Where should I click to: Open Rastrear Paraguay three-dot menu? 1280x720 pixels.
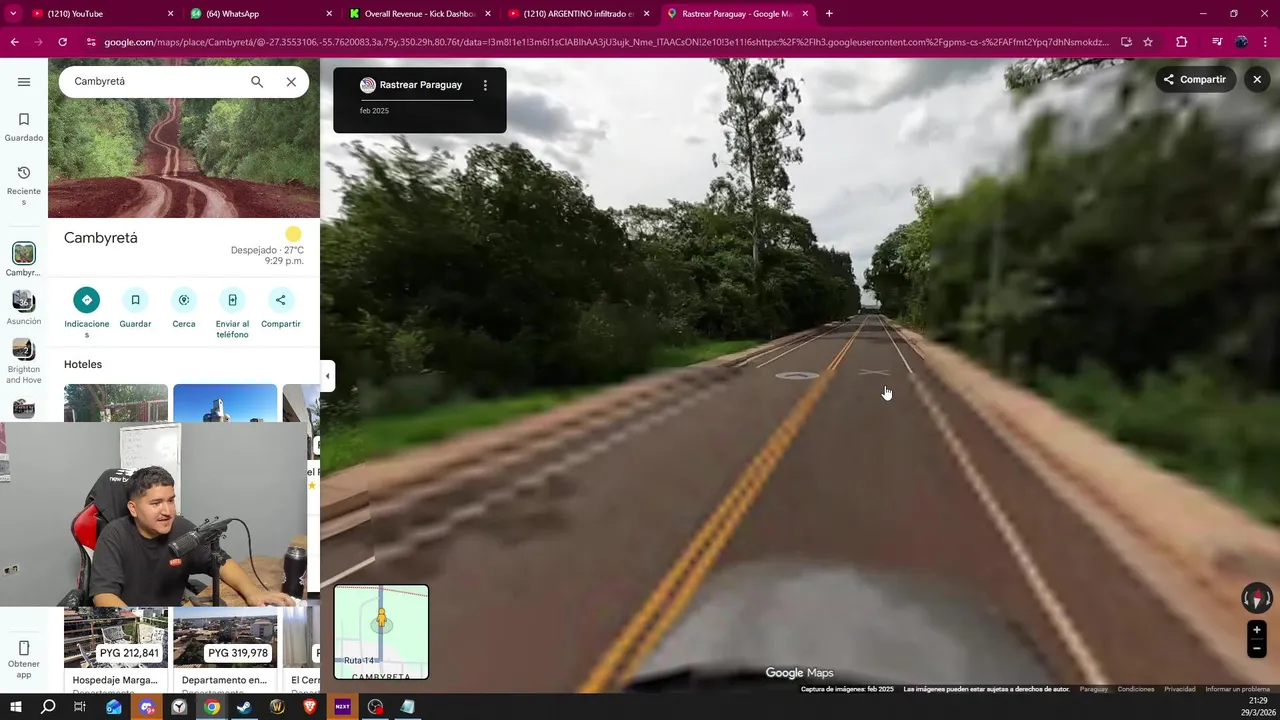click(485, 85)
